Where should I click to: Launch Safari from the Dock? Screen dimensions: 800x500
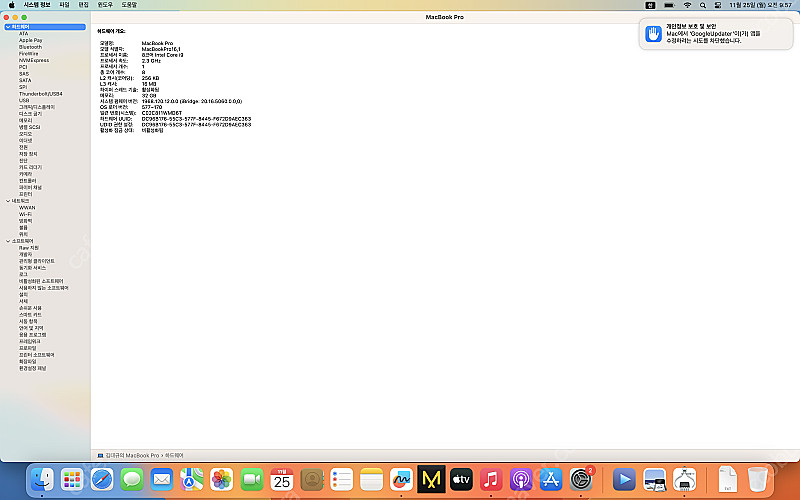102,480
